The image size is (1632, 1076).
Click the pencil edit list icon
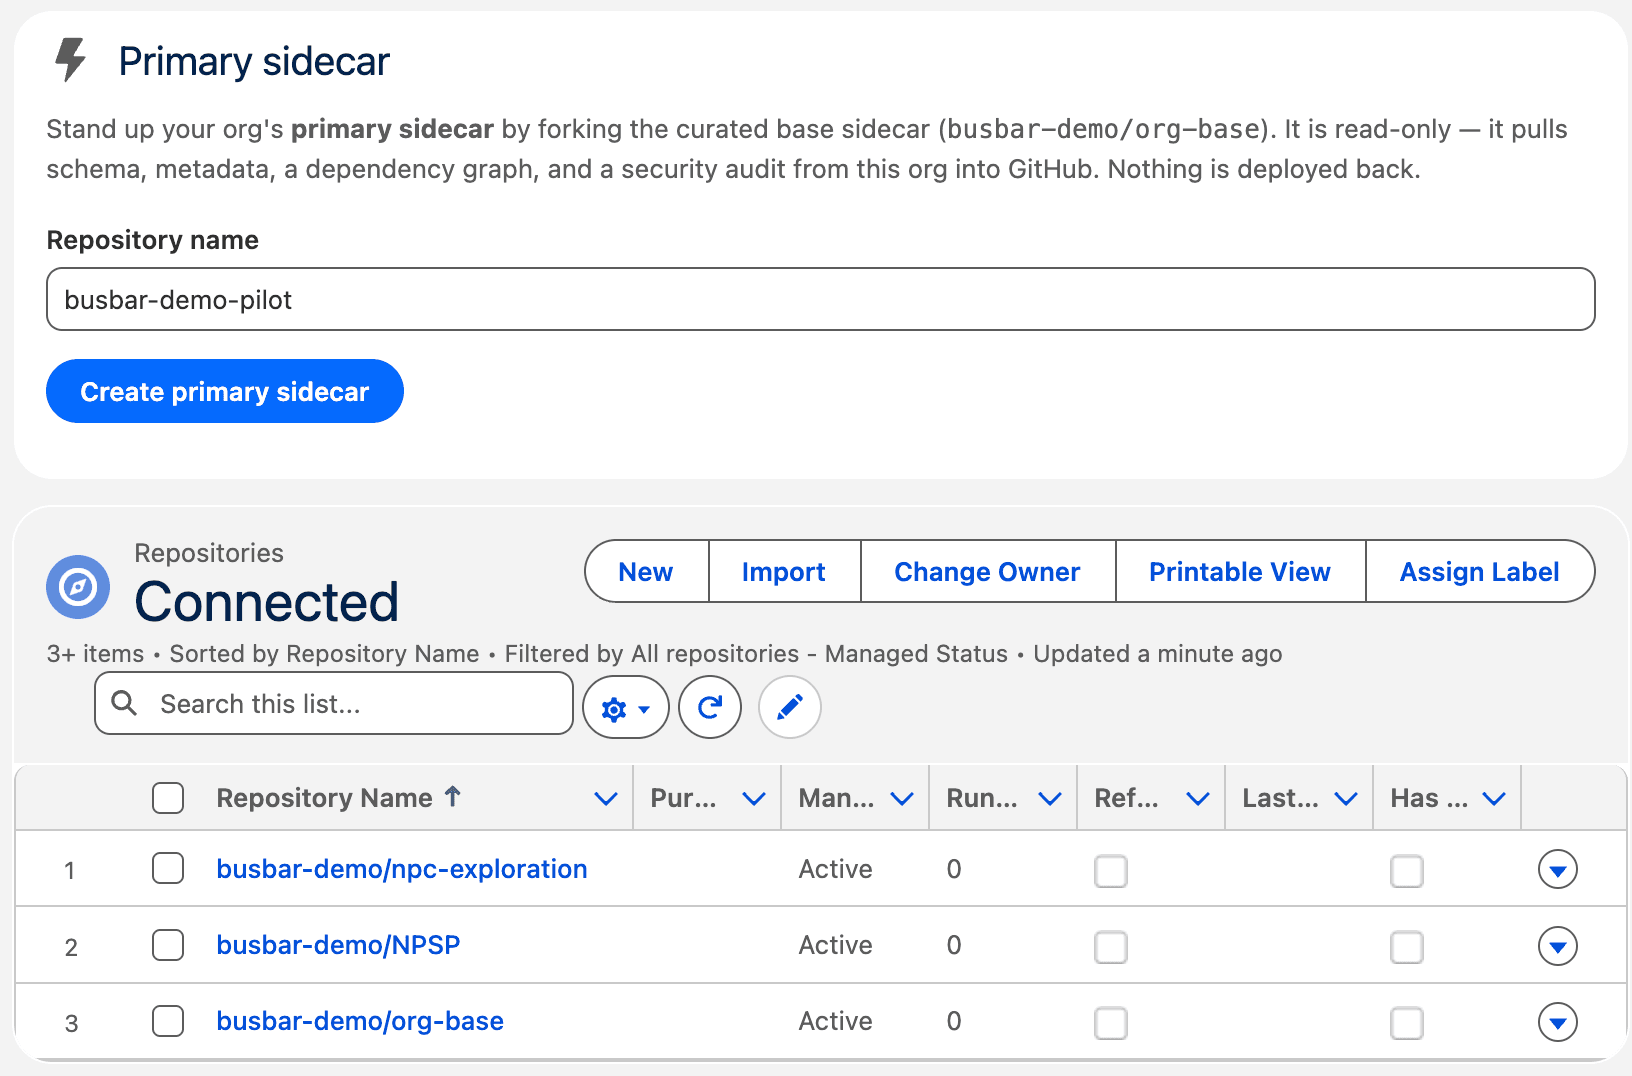coord(790,708)
